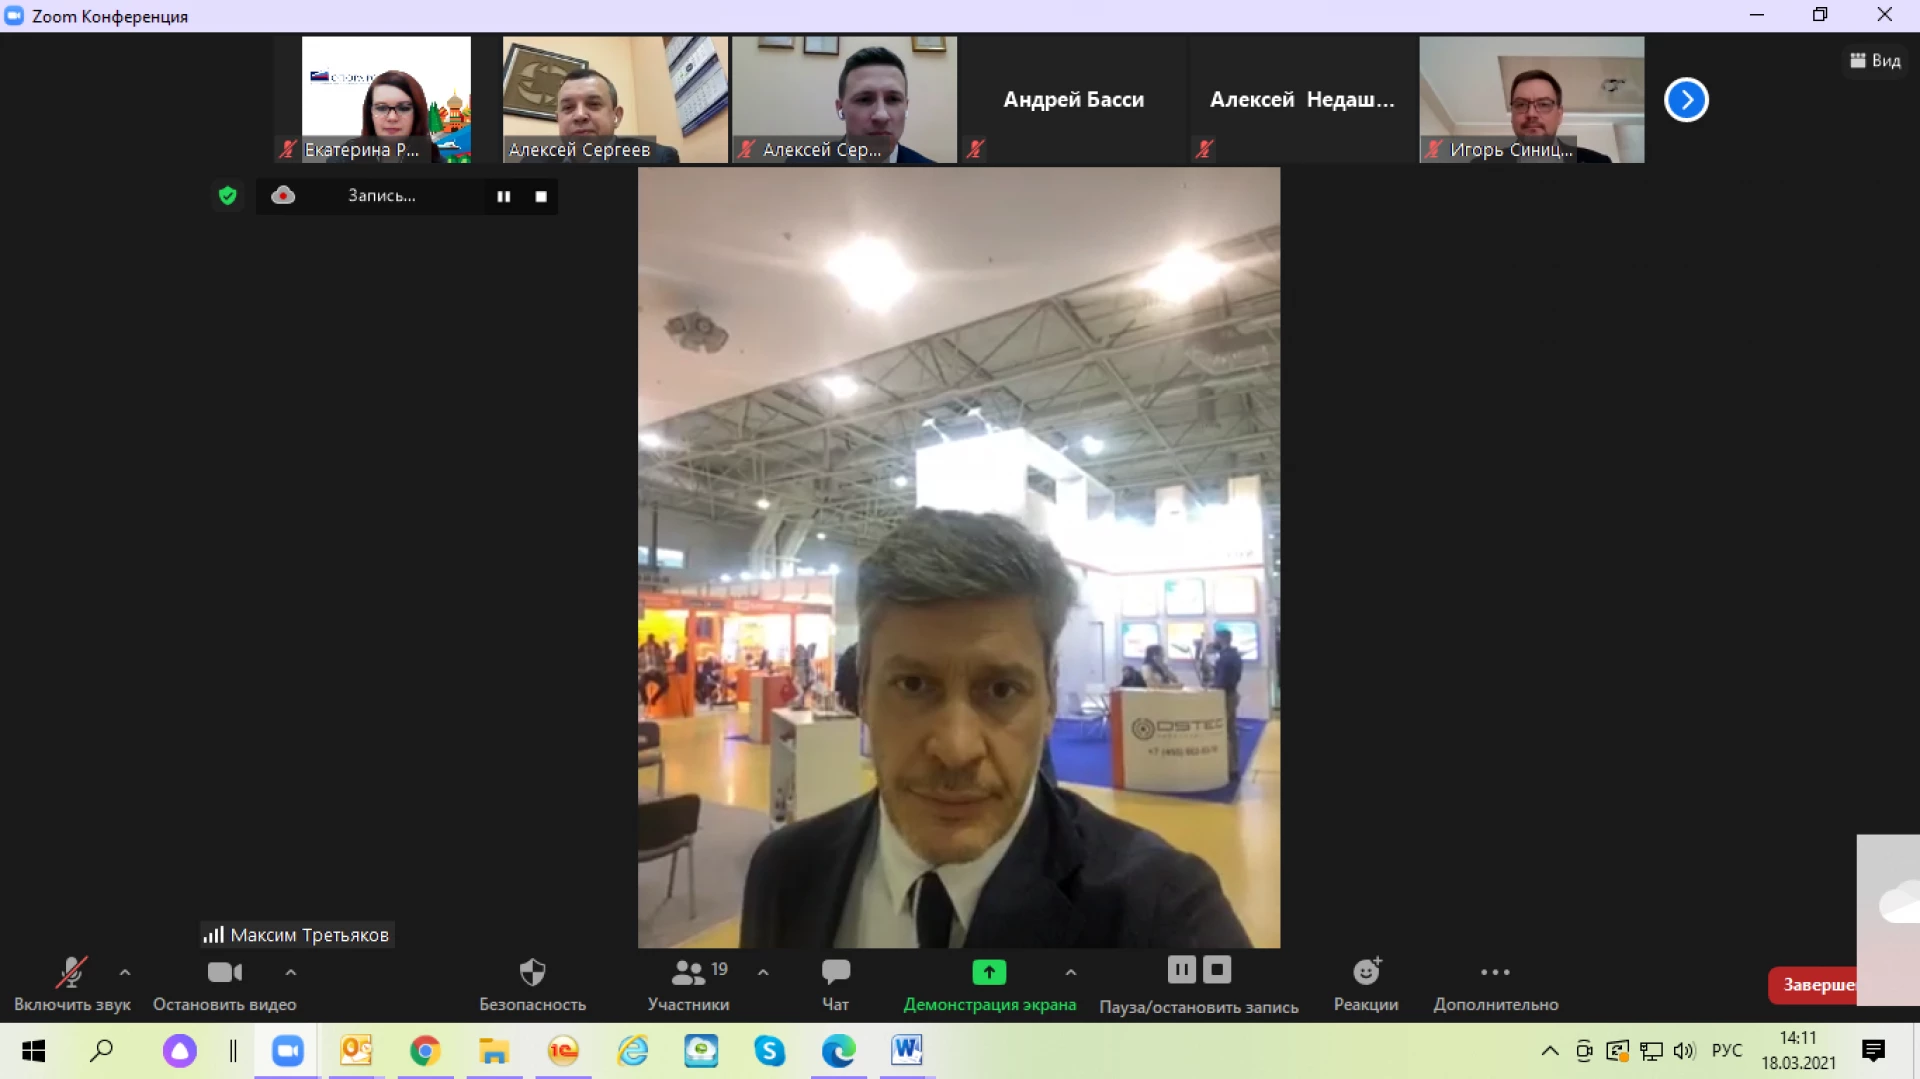The width and height of the screenshot is (1920, 1079).
Task: Stop the recording in bottom toolbar
Action: (1217, 969)
